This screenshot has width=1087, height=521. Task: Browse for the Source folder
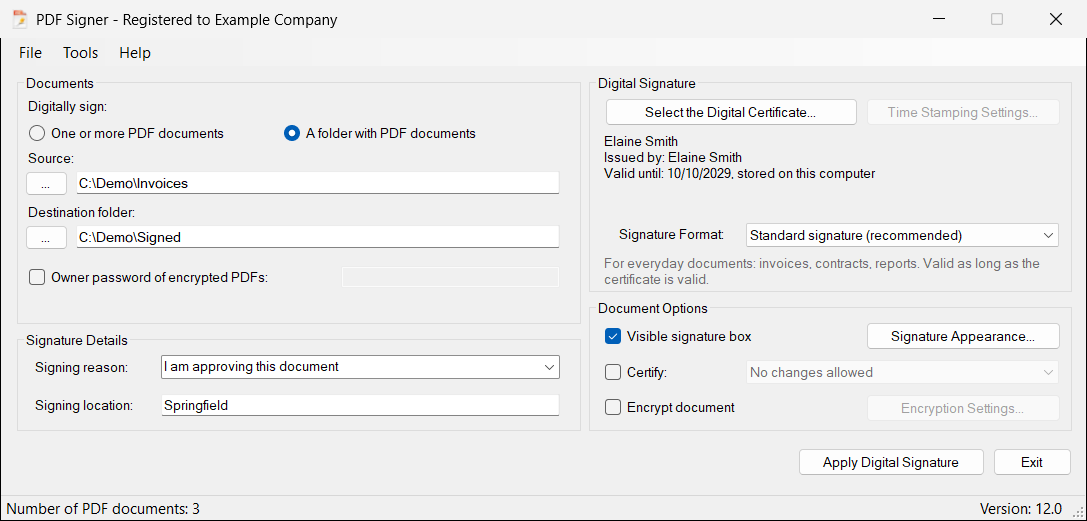pos(46,184)
